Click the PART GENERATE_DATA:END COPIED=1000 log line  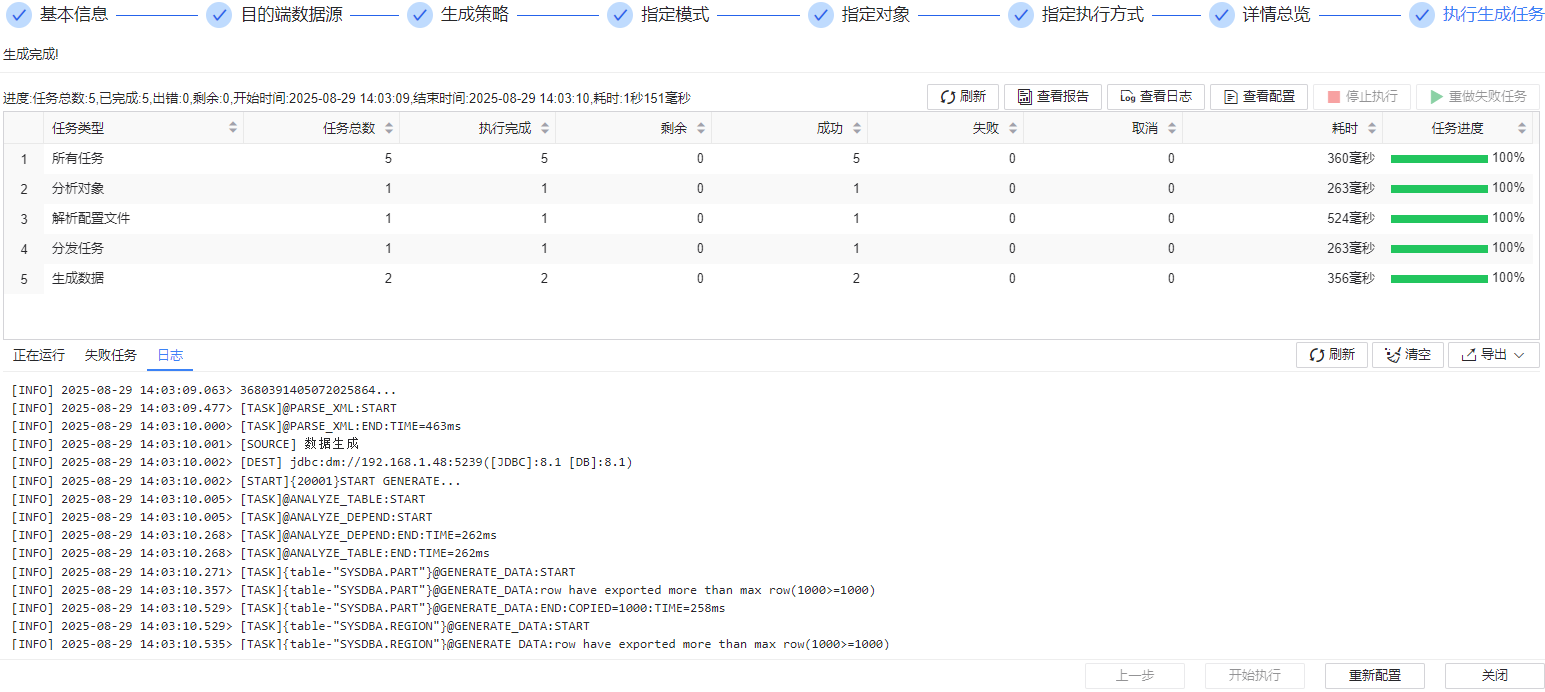click(368, 608)
